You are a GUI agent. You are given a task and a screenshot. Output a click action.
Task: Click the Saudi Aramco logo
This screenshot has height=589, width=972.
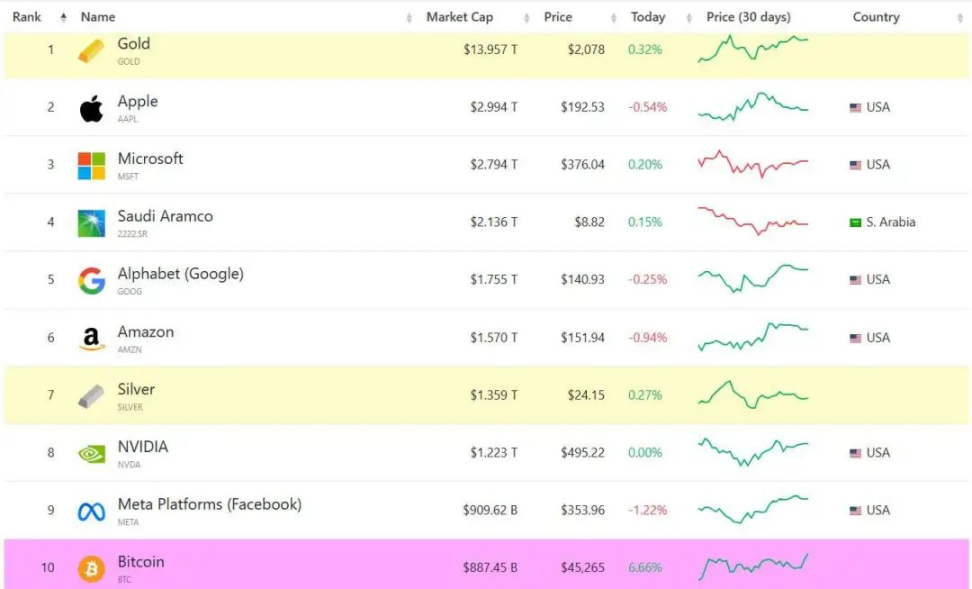point(91,223)
